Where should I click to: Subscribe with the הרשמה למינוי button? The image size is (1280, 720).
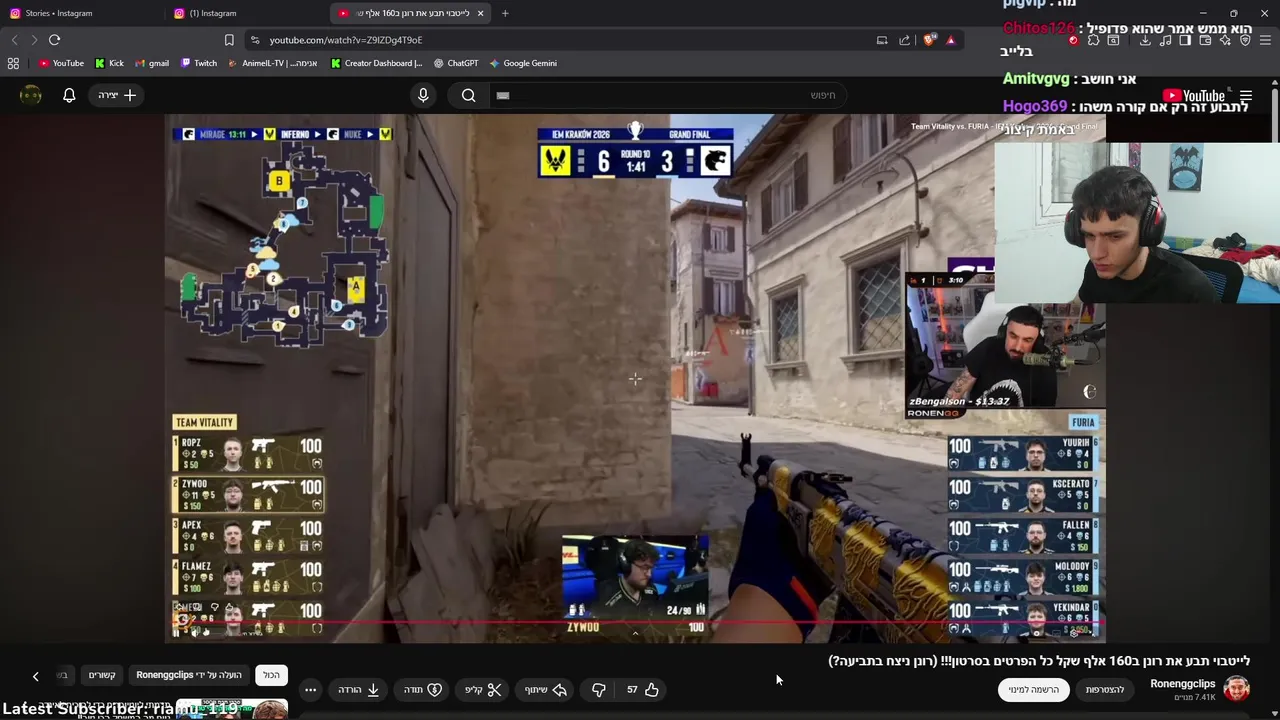(x=1034, y=690)
